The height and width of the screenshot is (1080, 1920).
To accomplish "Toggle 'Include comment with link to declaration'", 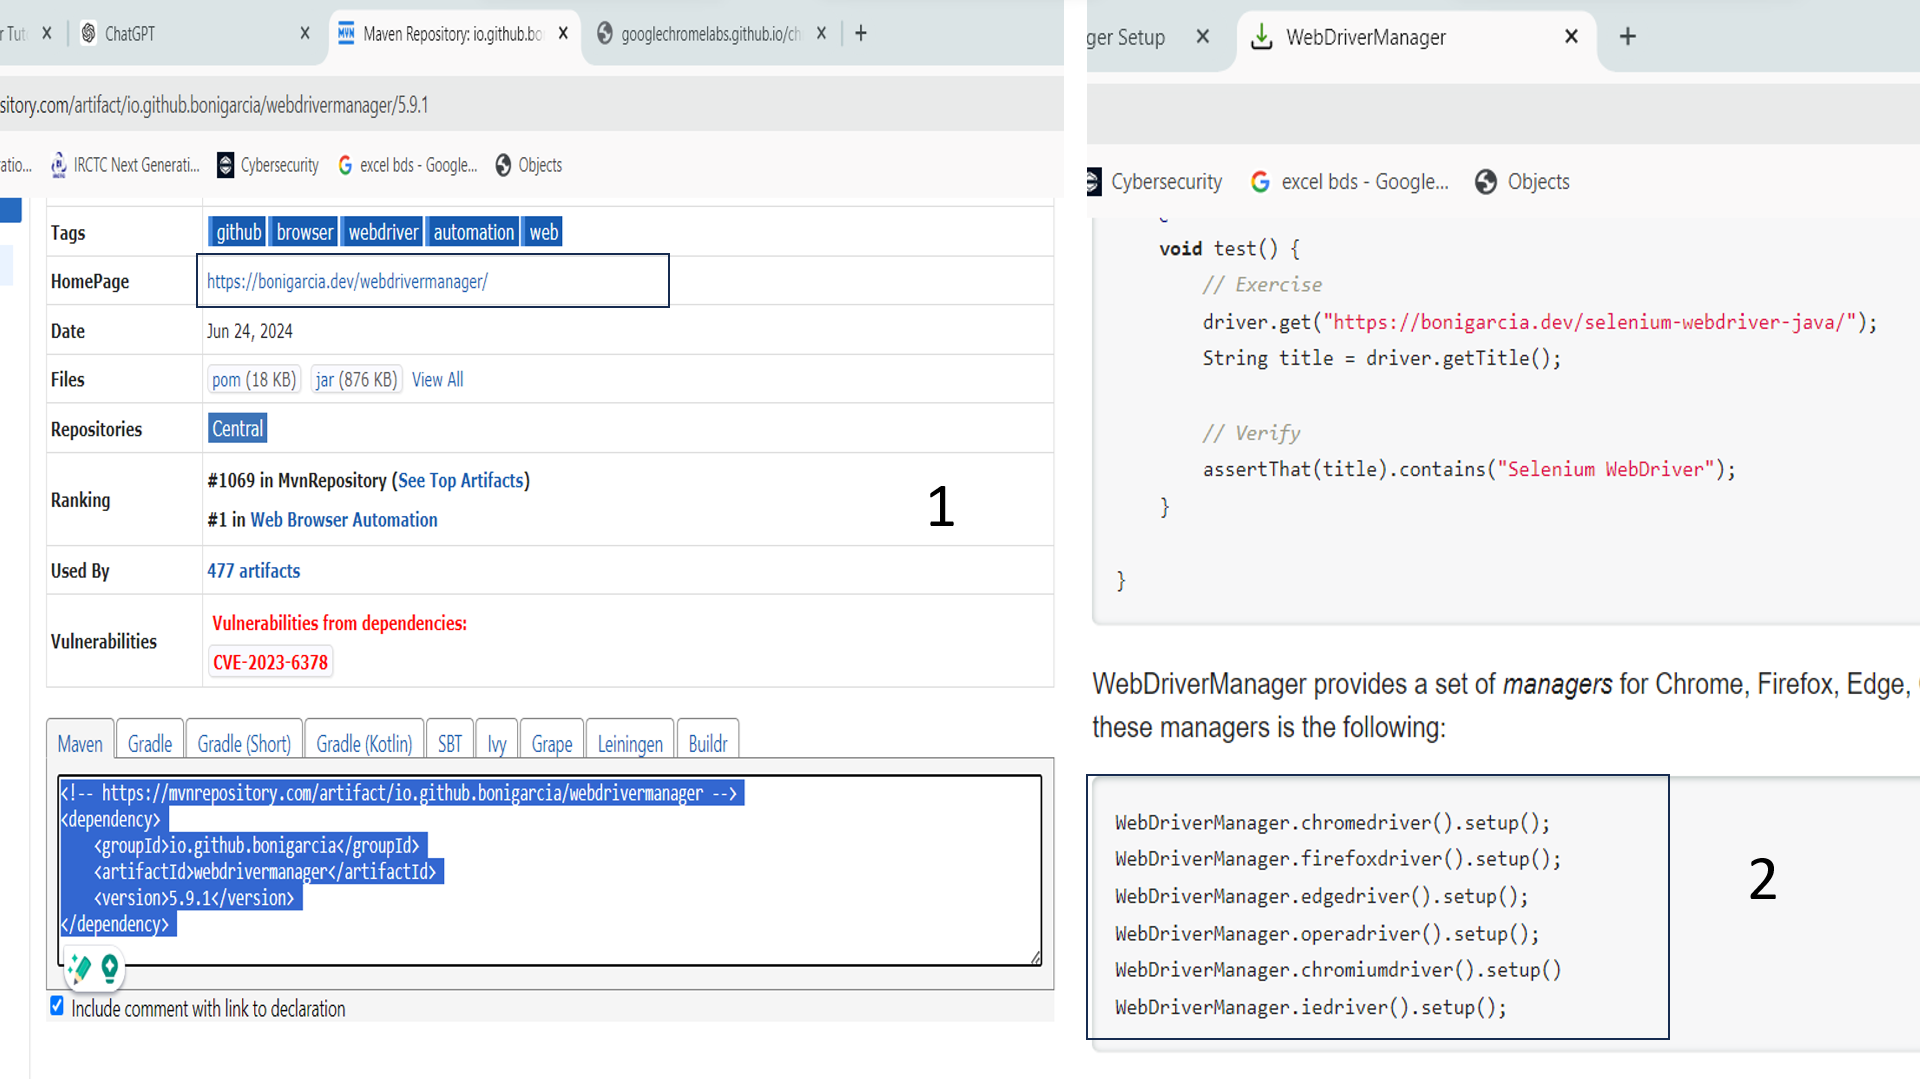I will 57,1007.
